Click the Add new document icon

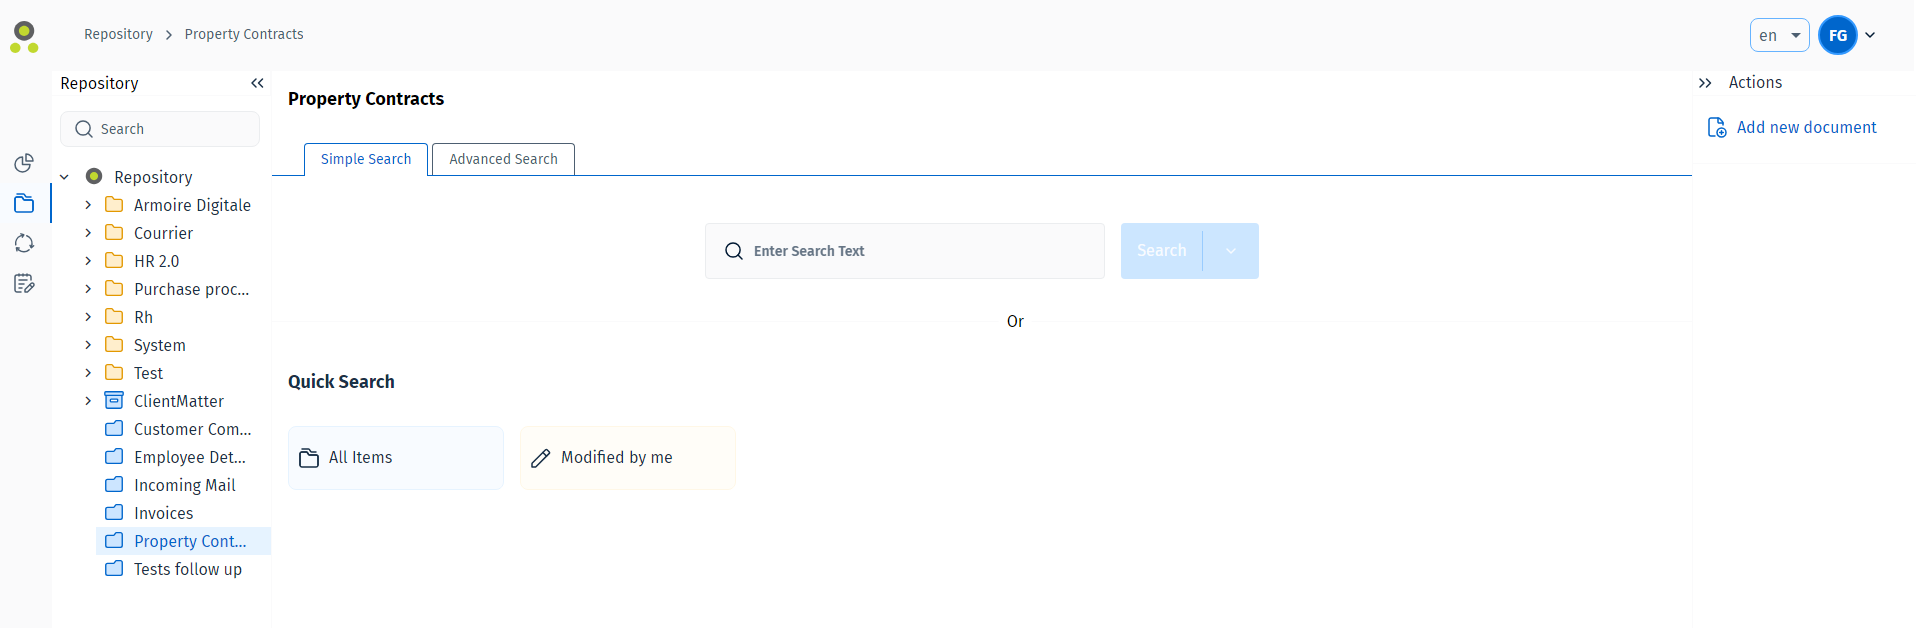pyautogui.click(x=1717, y=128)
